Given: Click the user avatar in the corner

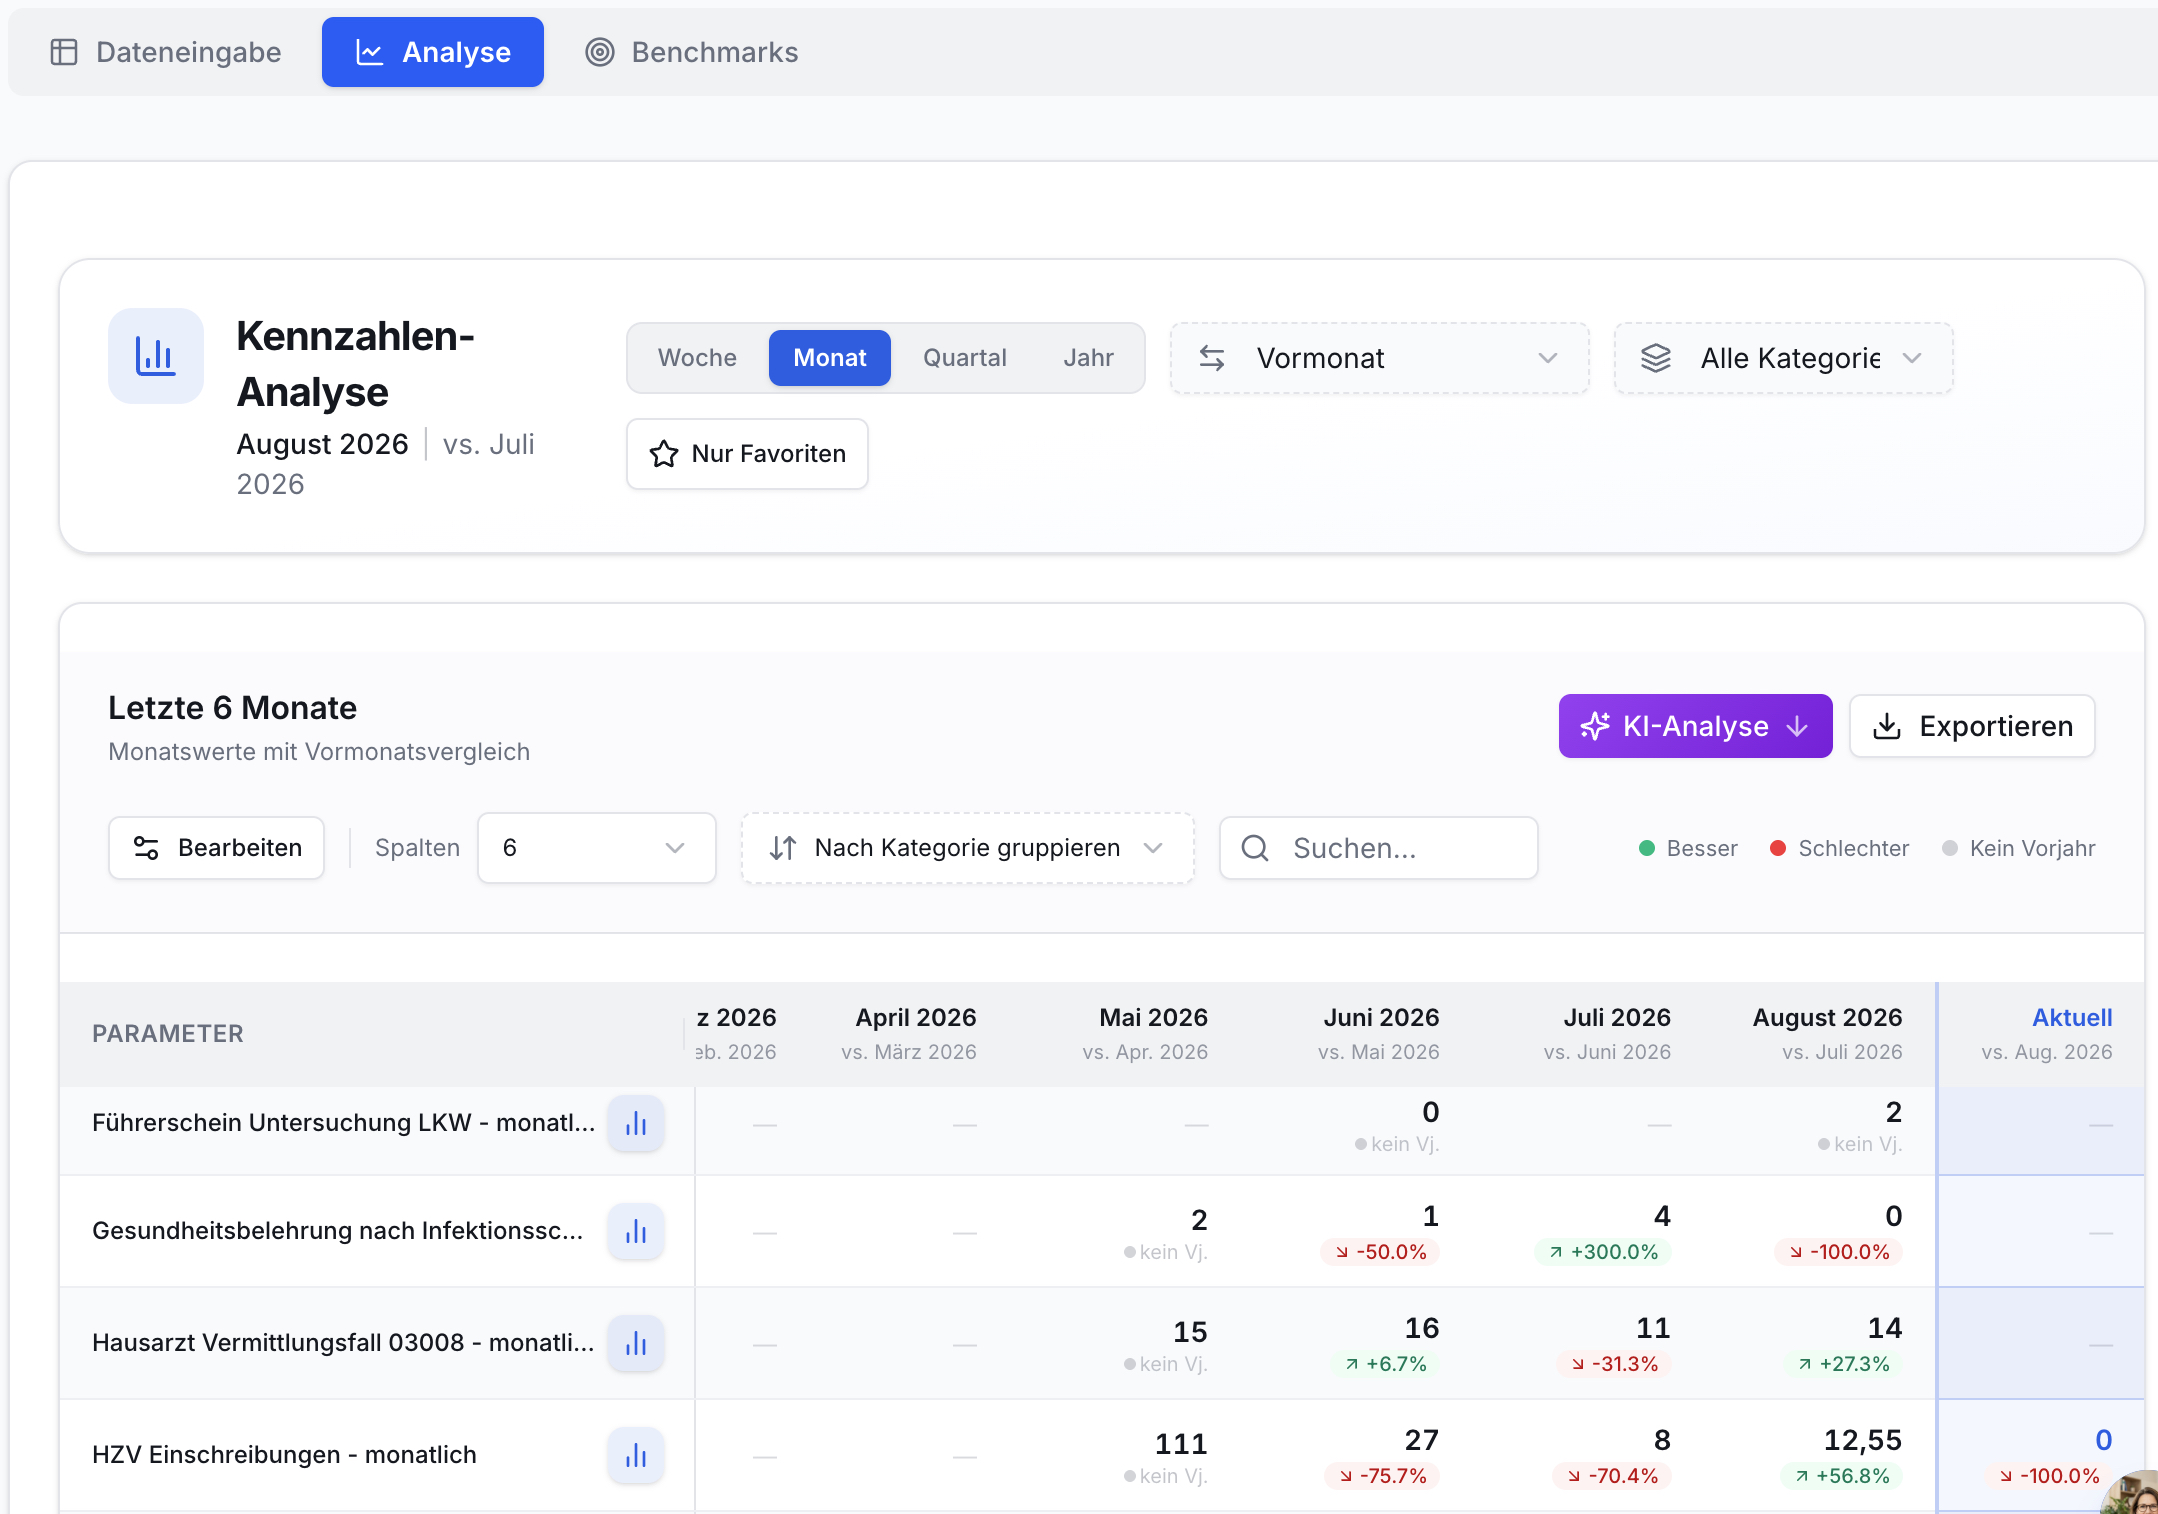Looking at the screenshot, I should (2134, 1492).
